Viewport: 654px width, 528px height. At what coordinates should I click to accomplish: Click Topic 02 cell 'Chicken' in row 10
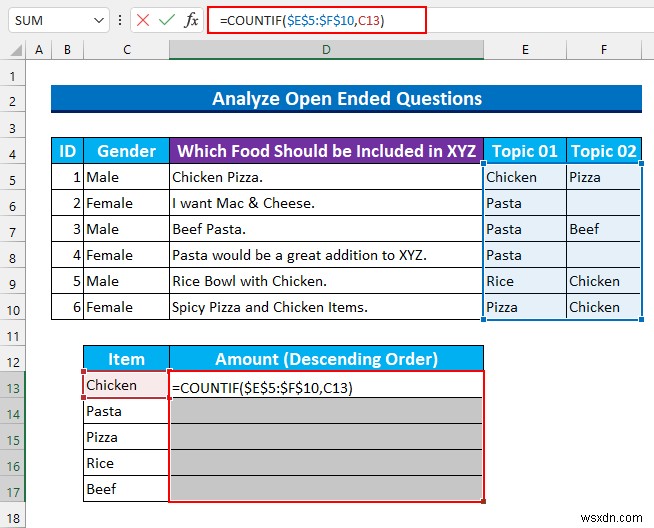604,307
